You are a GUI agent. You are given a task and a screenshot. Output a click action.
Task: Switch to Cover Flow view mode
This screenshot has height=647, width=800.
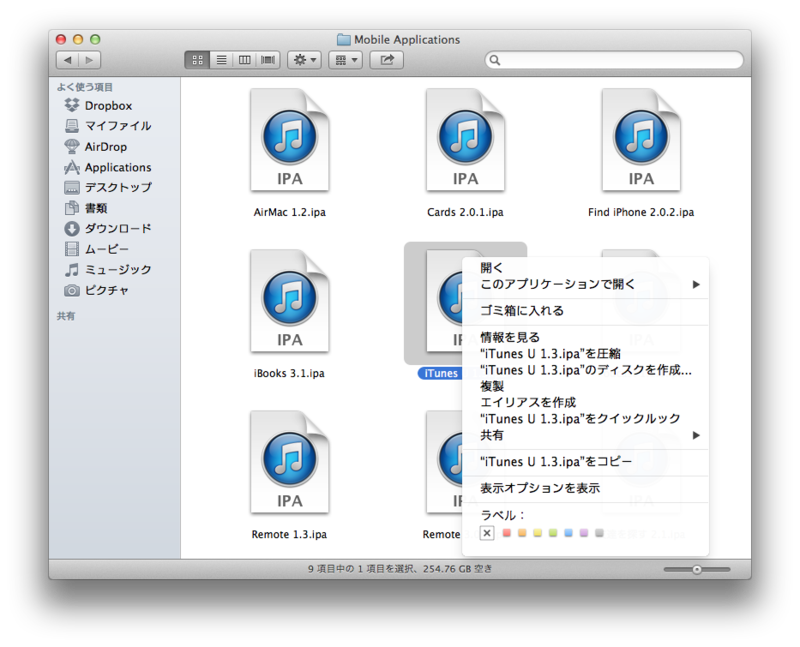click(267, 60)
